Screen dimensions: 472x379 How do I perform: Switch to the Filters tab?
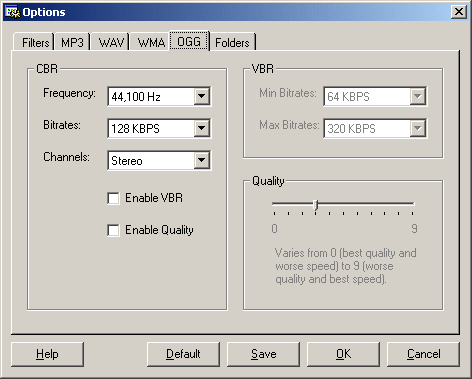(x=35, y=43)
